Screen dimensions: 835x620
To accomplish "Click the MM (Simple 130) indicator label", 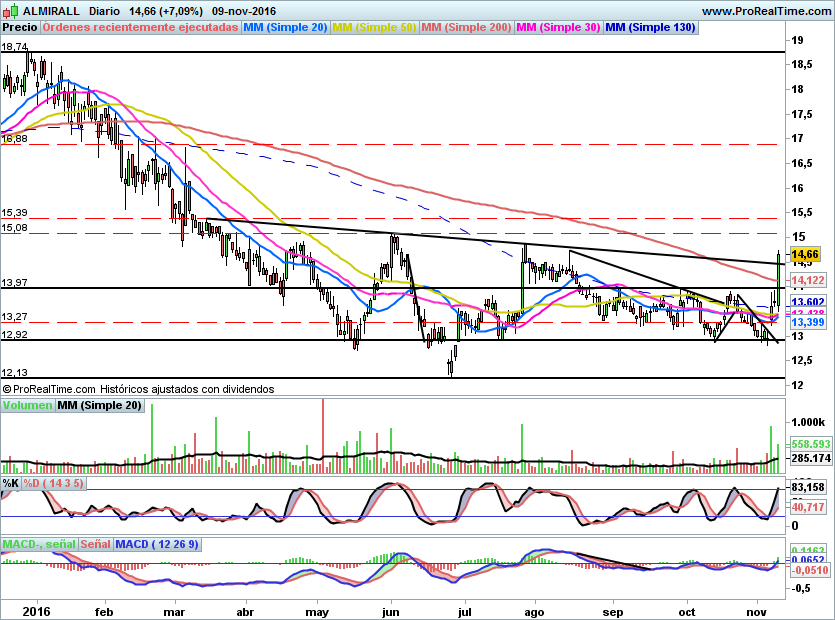I will pos(650,27).
